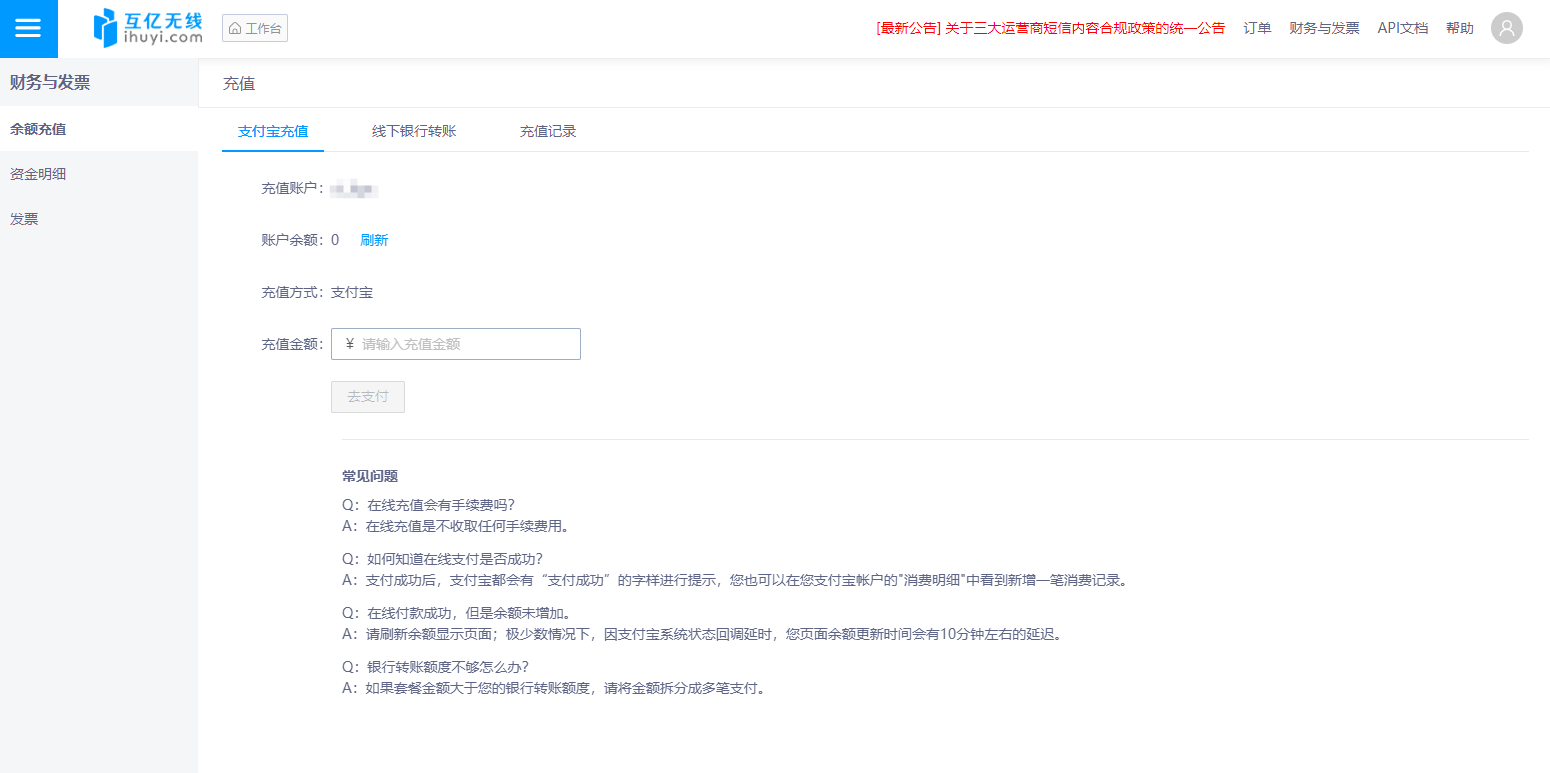Image resolution: width=1550 pixels, height=773 pixels.
Task: Click the ihuyi.com logo
Action: [147, 28]
